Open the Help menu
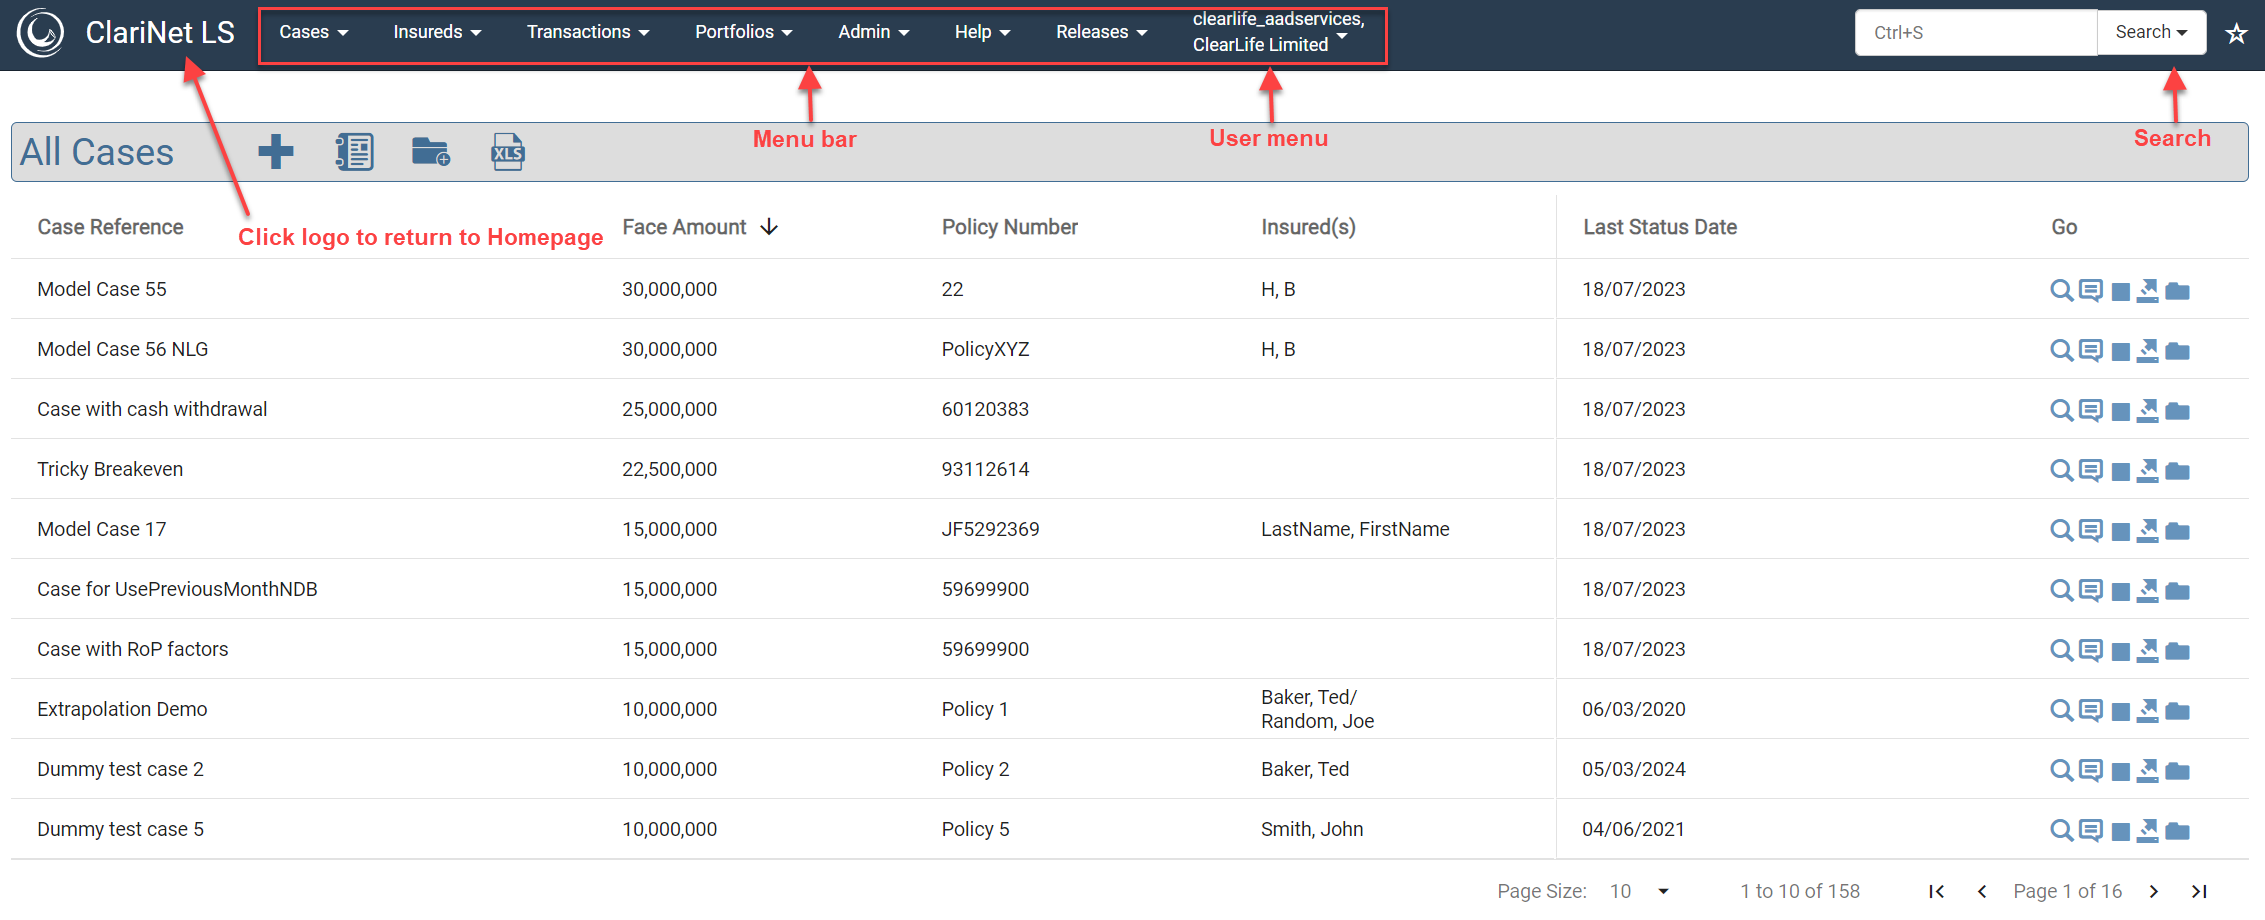The image size is (2265, 920). 982,32
